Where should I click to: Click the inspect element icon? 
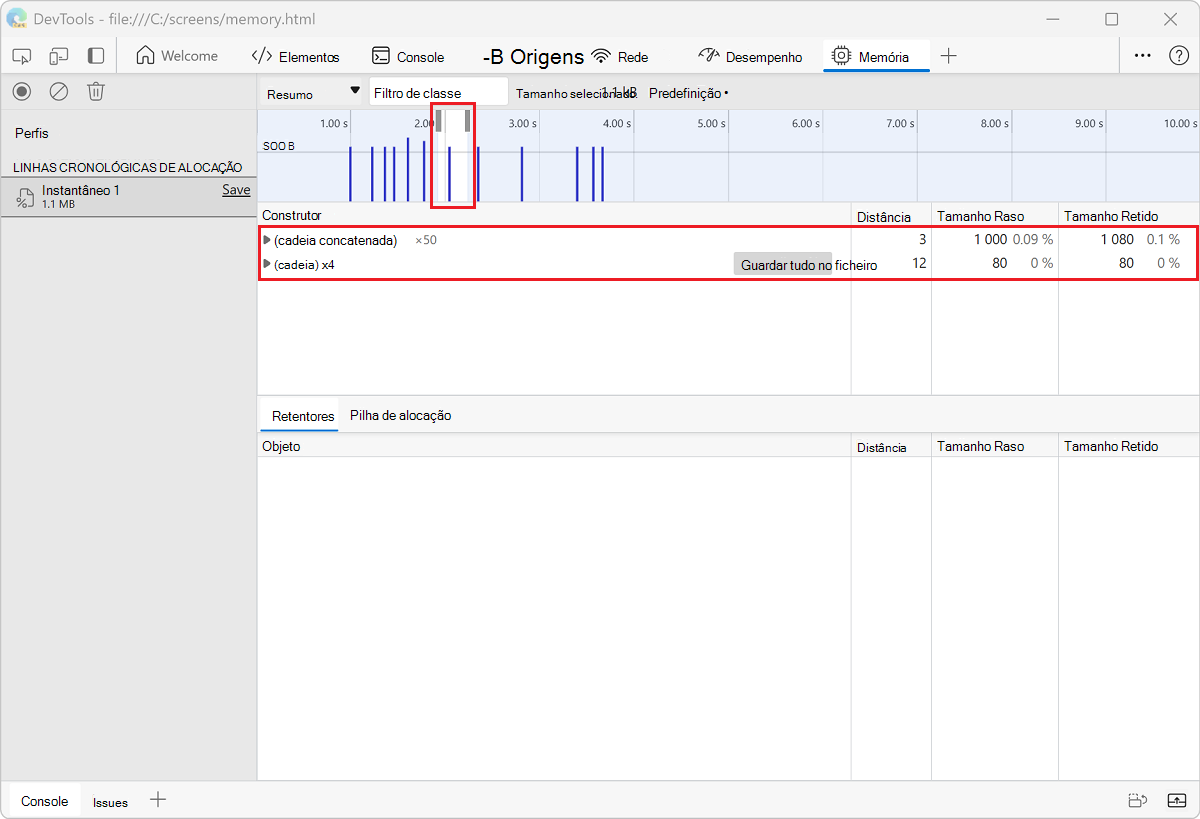(22, 56)
